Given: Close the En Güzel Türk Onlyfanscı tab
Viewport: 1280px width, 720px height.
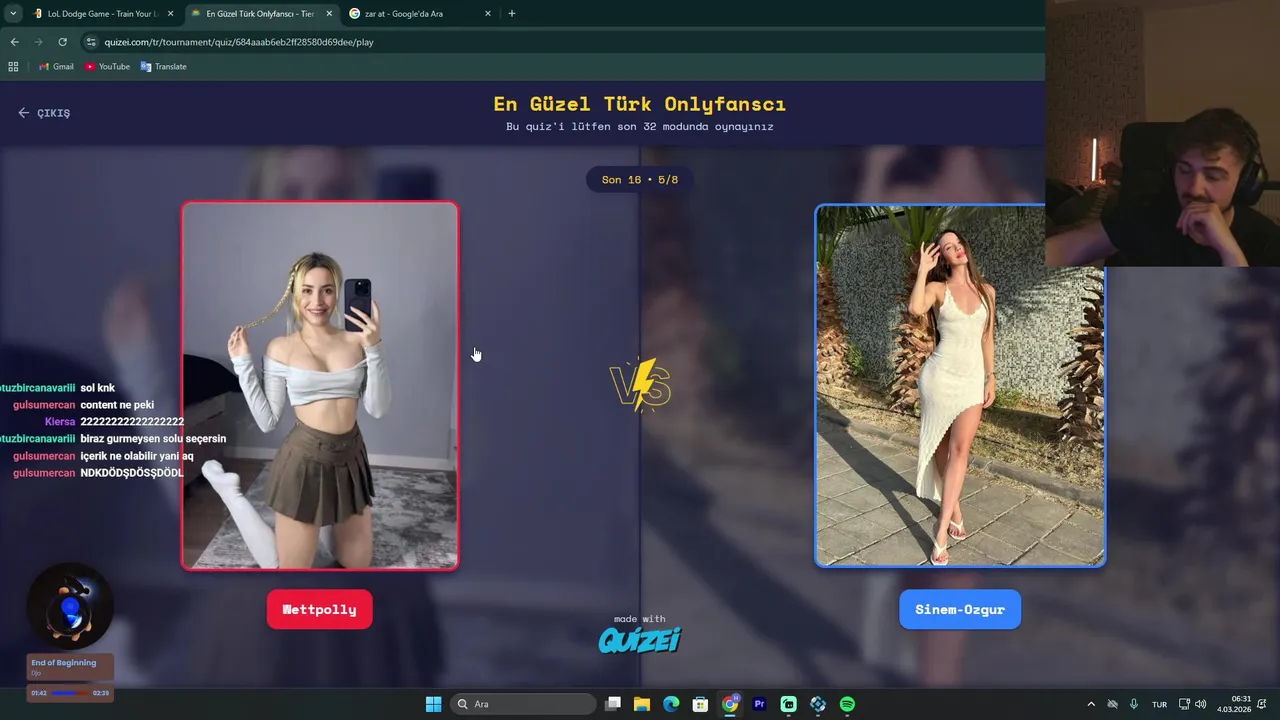Looking at the screenshot, I should coord(329,14).
